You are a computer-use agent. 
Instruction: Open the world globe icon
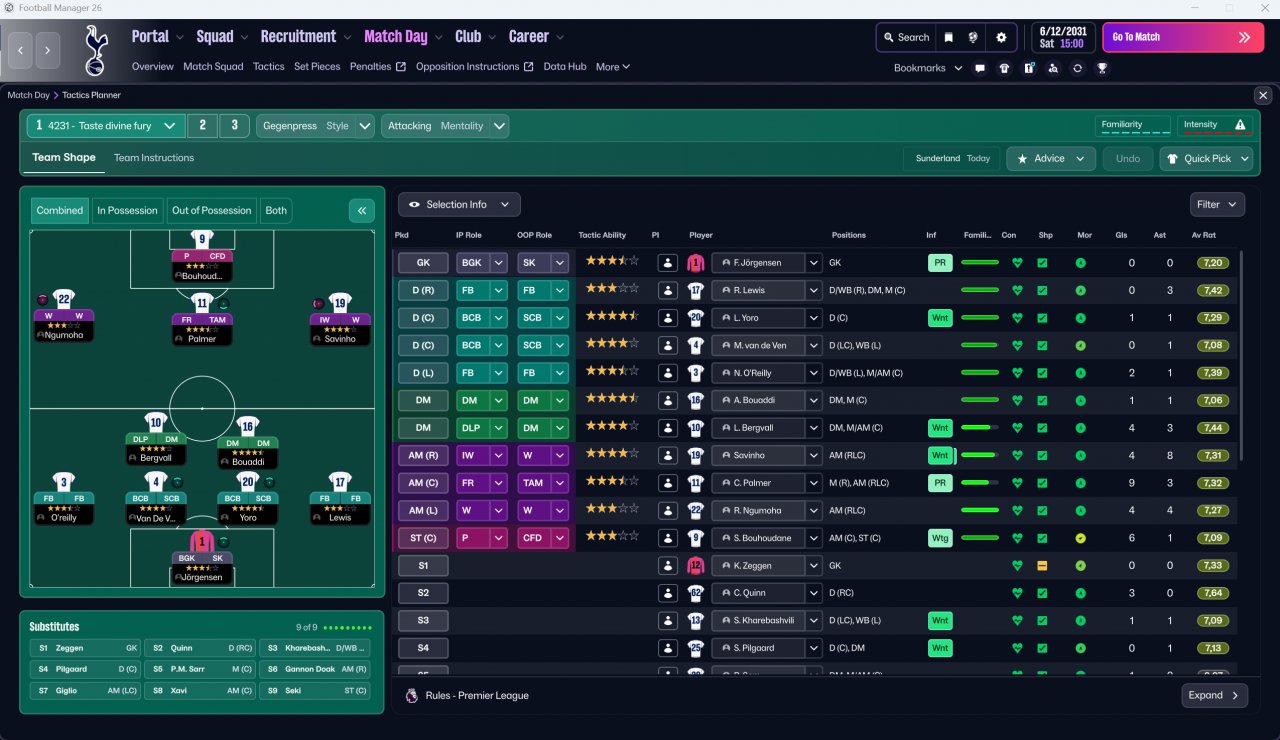click(973, 37)
